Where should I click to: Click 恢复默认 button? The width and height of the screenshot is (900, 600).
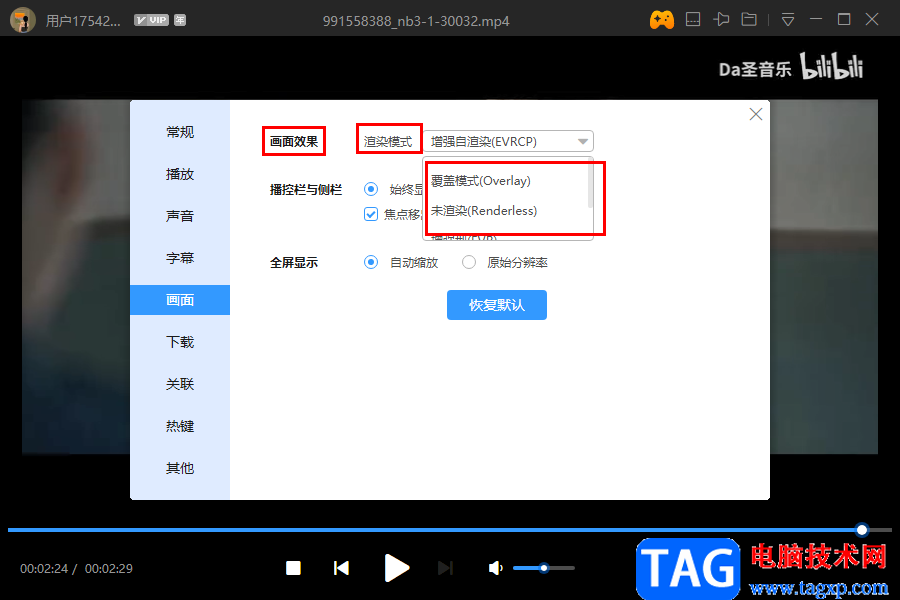[496, 305]
